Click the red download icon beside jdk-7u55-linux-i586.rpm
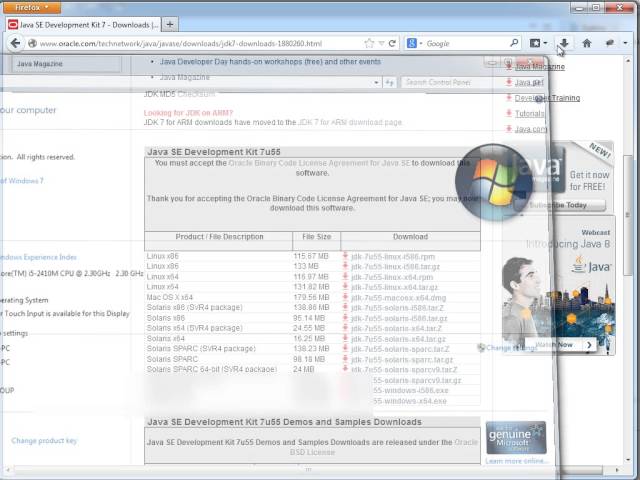640x480 pixels. (345, 256)
